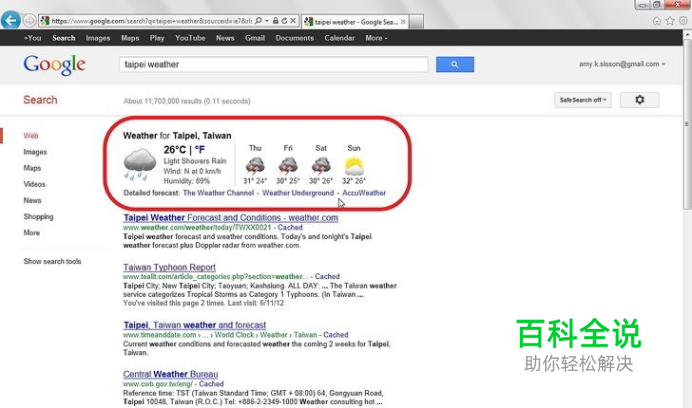Open Calendar in Google top bar

(339, 38)
